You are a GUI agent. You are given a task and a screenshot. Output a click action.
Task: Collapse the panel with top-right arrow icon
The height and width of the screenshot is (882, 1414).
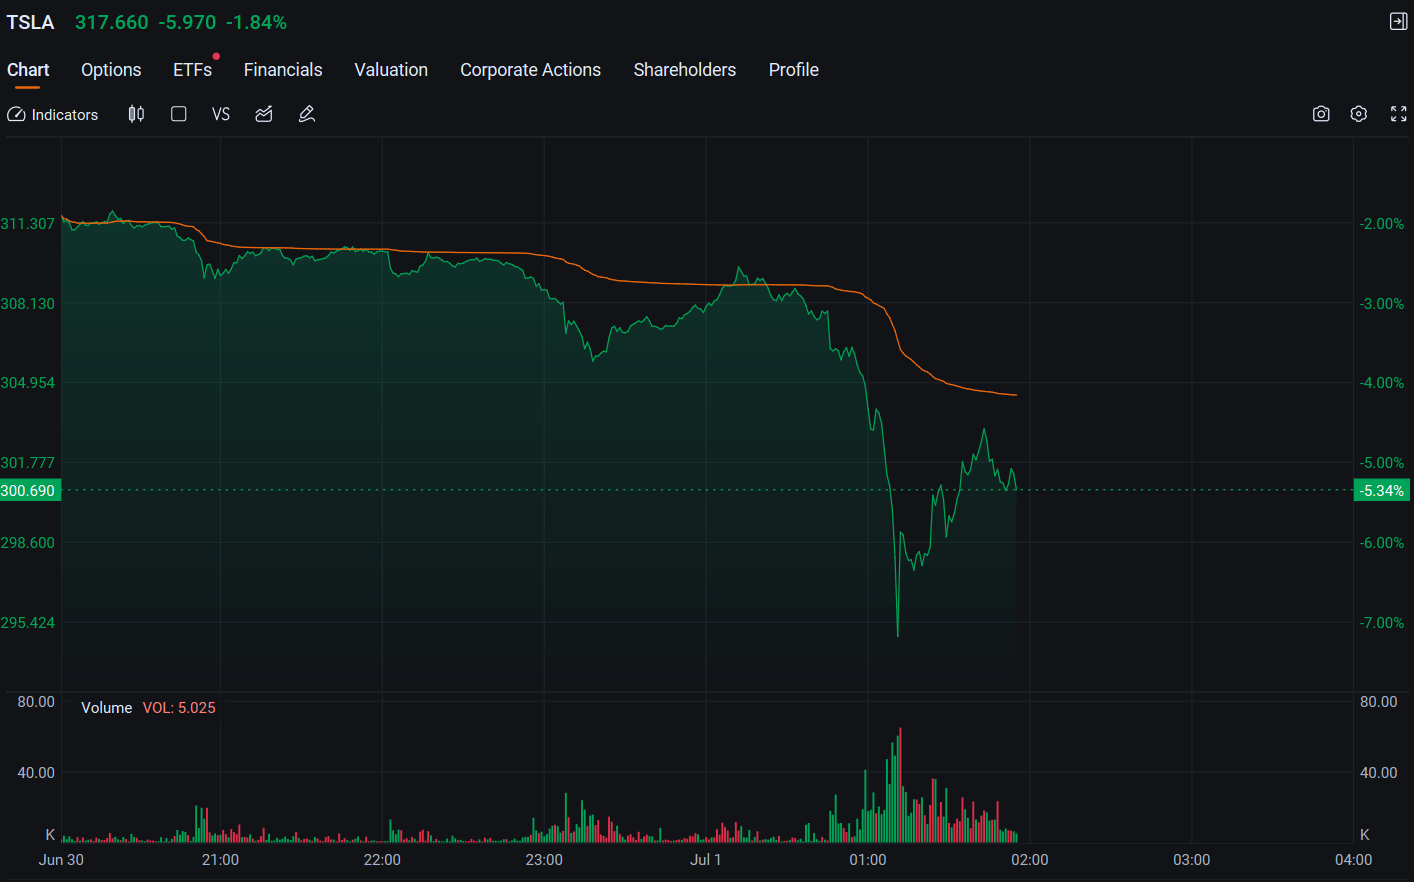(x=1399, y=21)
